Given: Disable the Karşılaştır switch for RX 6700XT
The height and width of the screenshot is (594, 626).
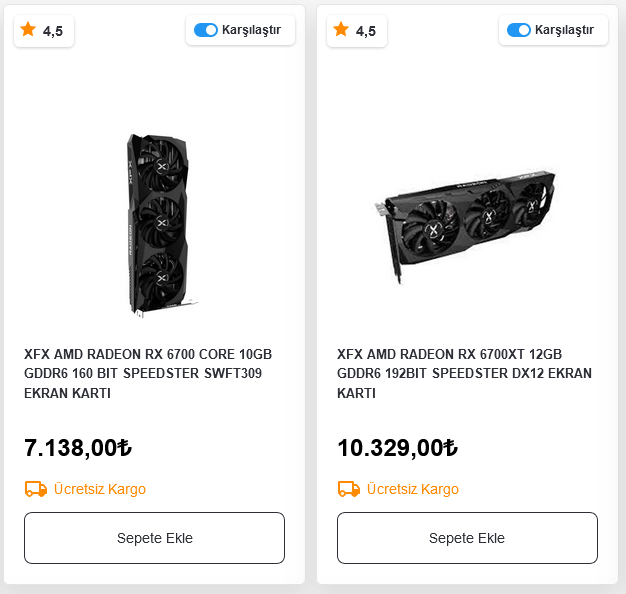Looking at the screenshot, I should tap(519, 30).
